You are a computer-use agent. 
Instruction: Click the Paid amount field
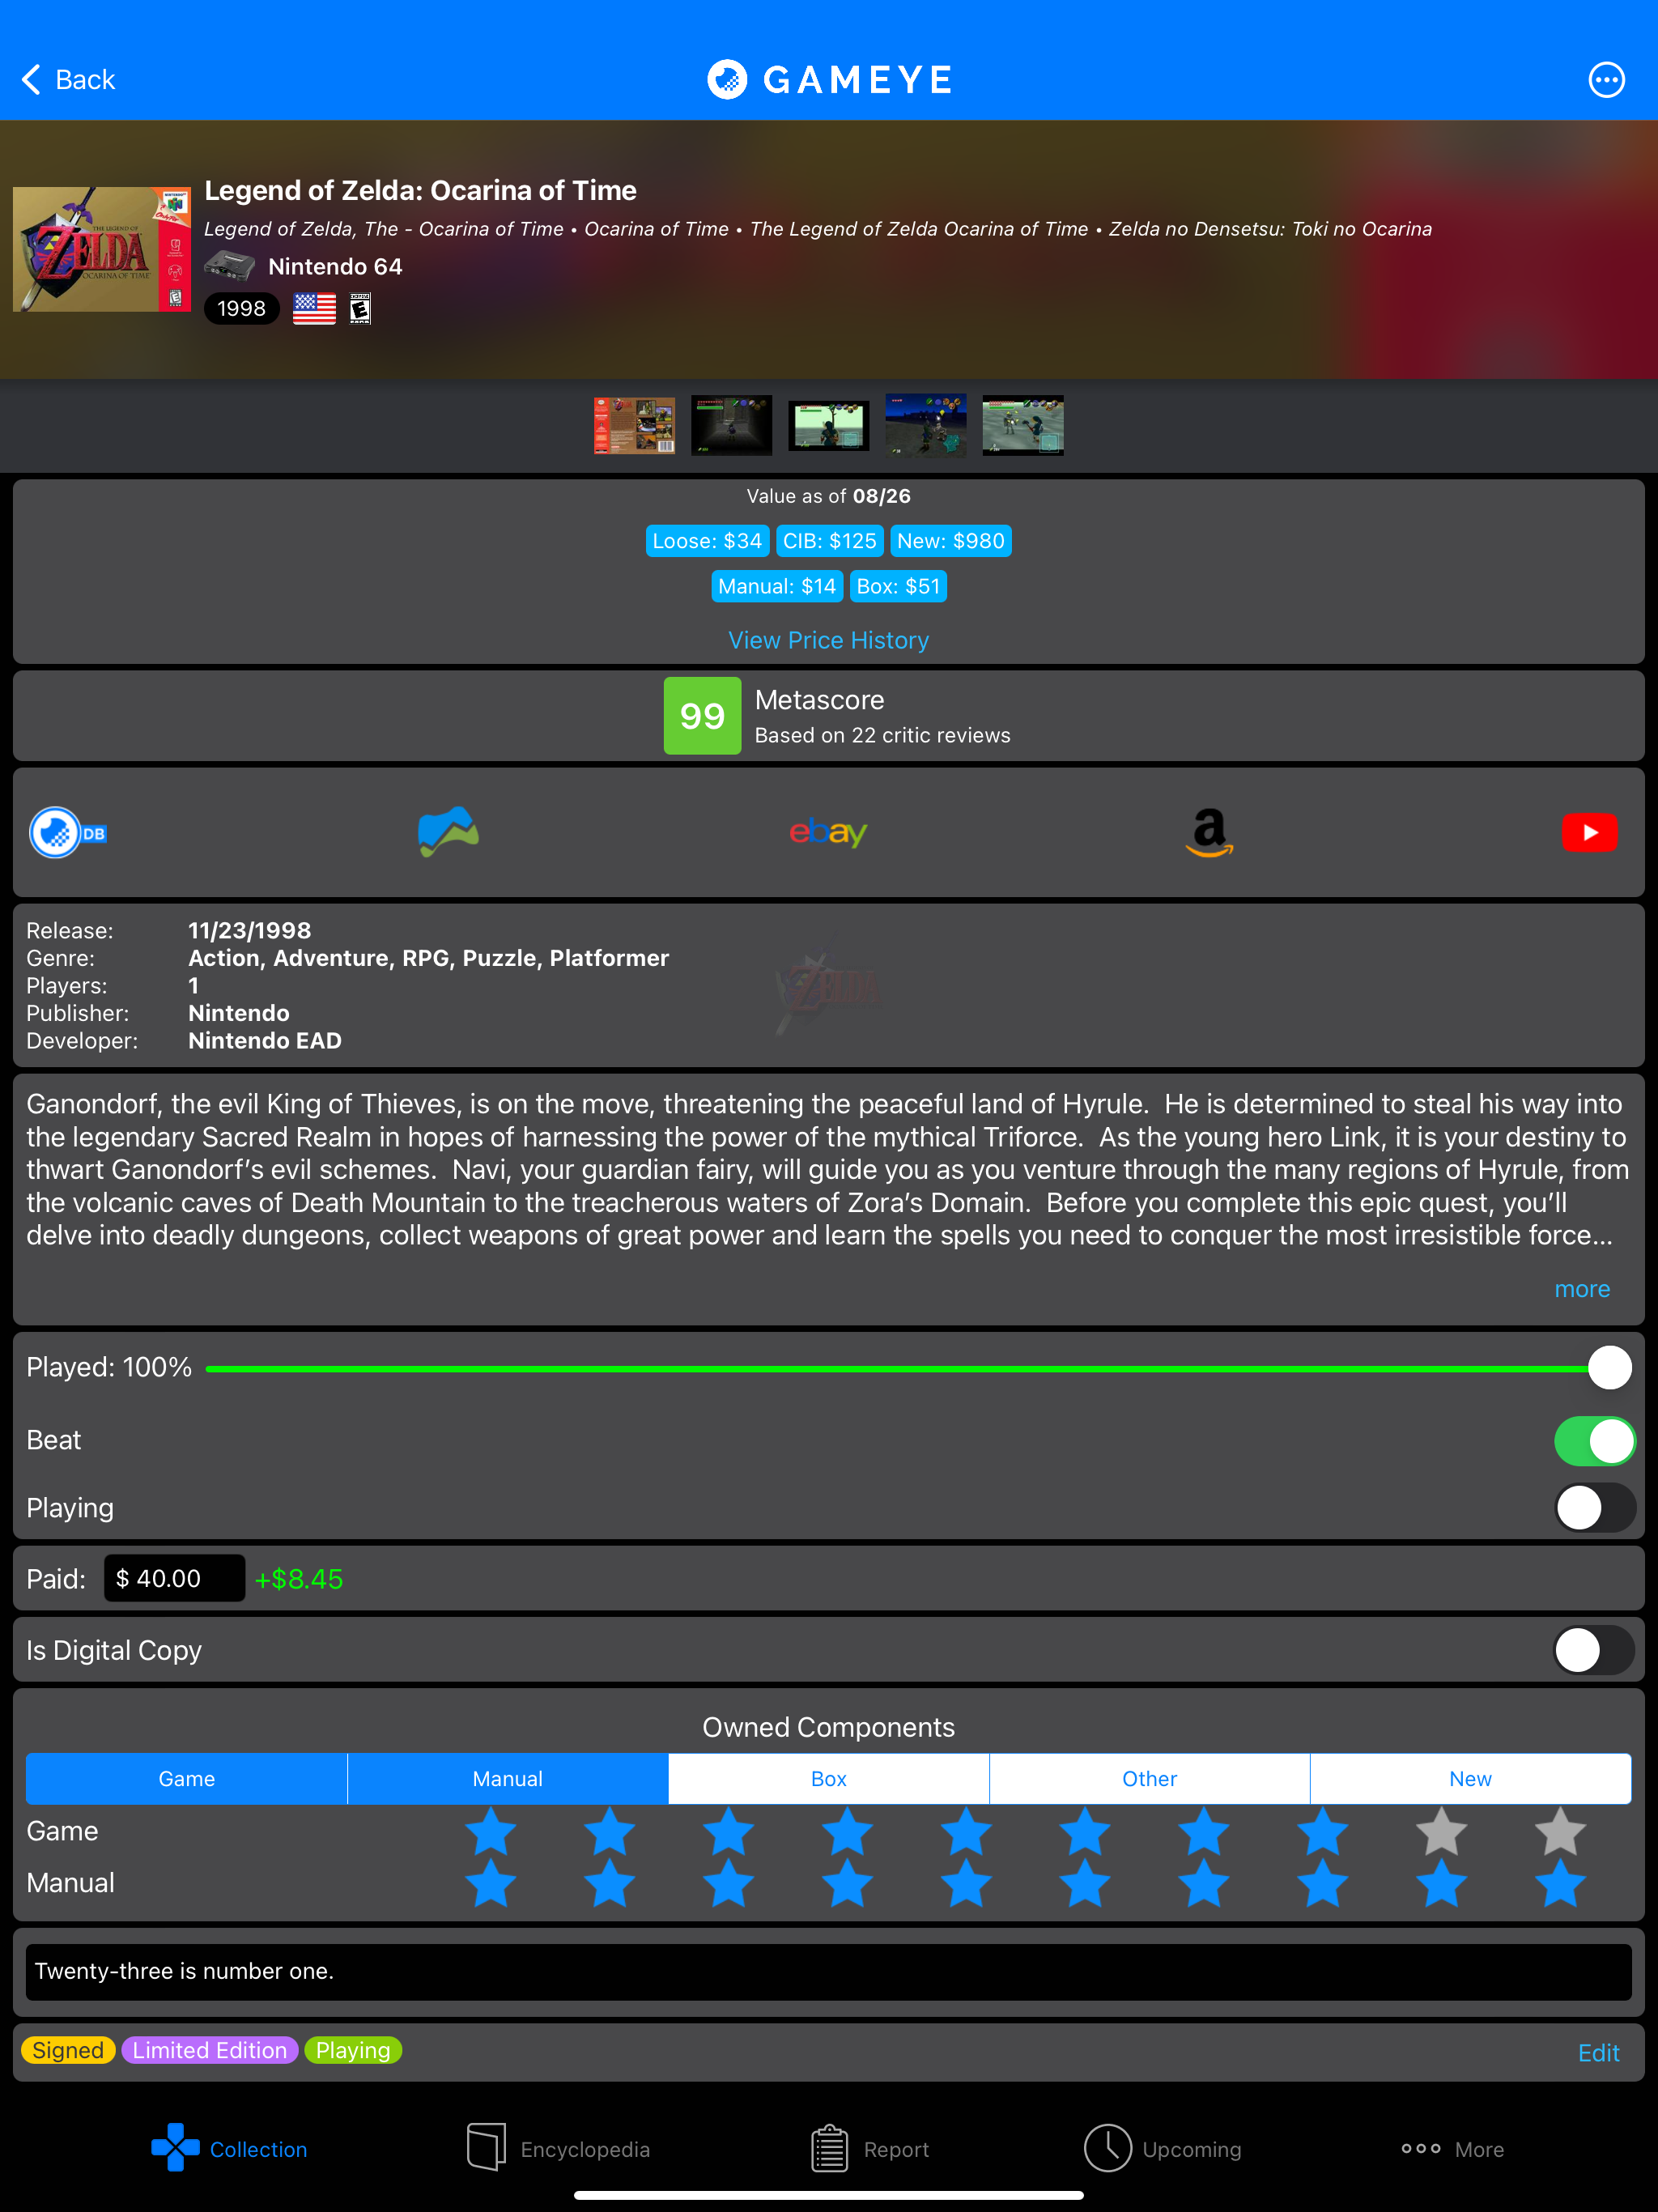tap(174, 1578)
